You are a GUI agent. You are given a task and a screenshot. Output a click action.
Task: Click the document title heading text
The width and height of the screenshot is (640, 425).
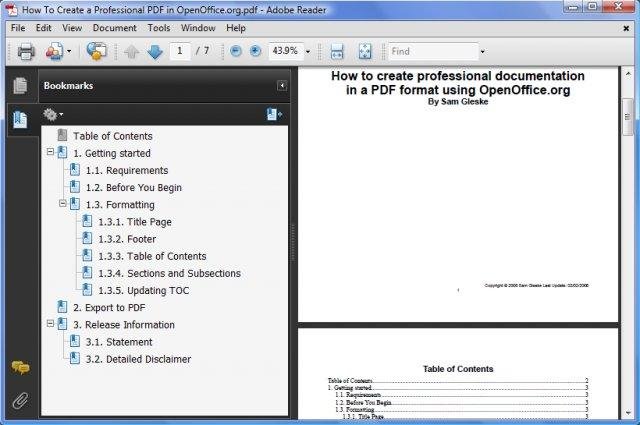(458, 83)
